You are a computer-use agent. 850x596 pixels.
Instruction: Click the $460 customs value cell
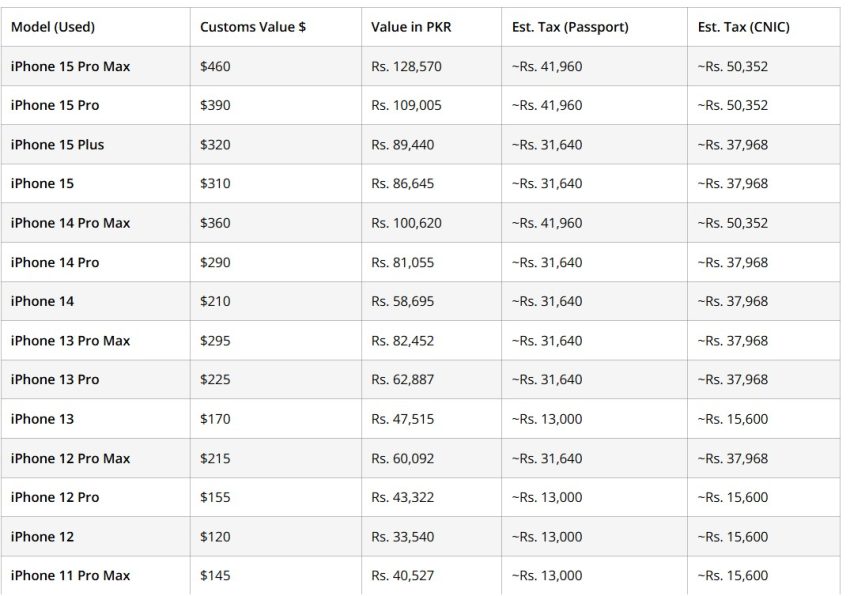pyautogui.click(x=215, y=66)
